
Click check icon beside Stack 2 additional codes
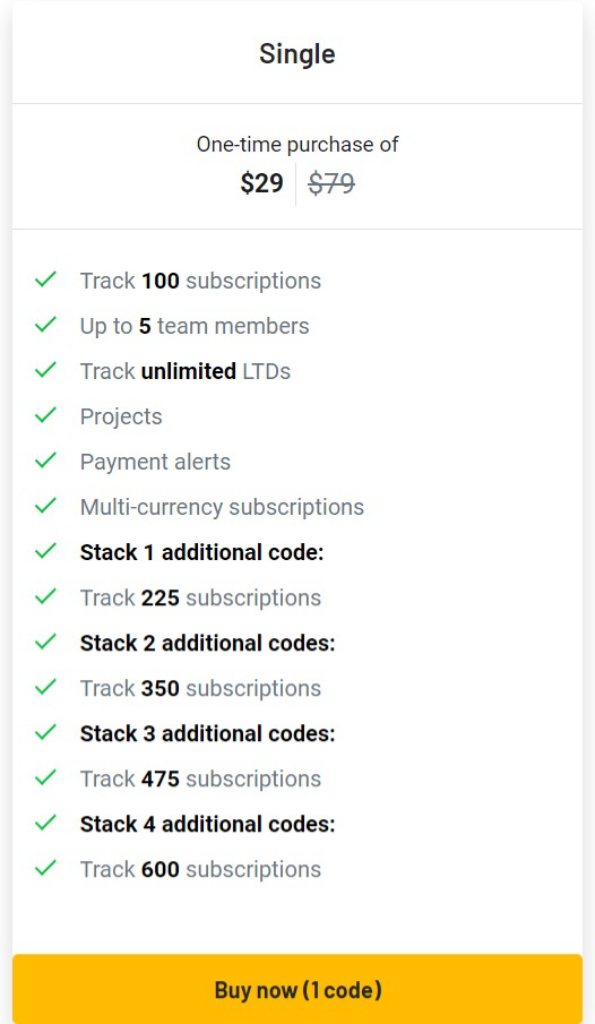pyautogui.click(x=46, y=642)
